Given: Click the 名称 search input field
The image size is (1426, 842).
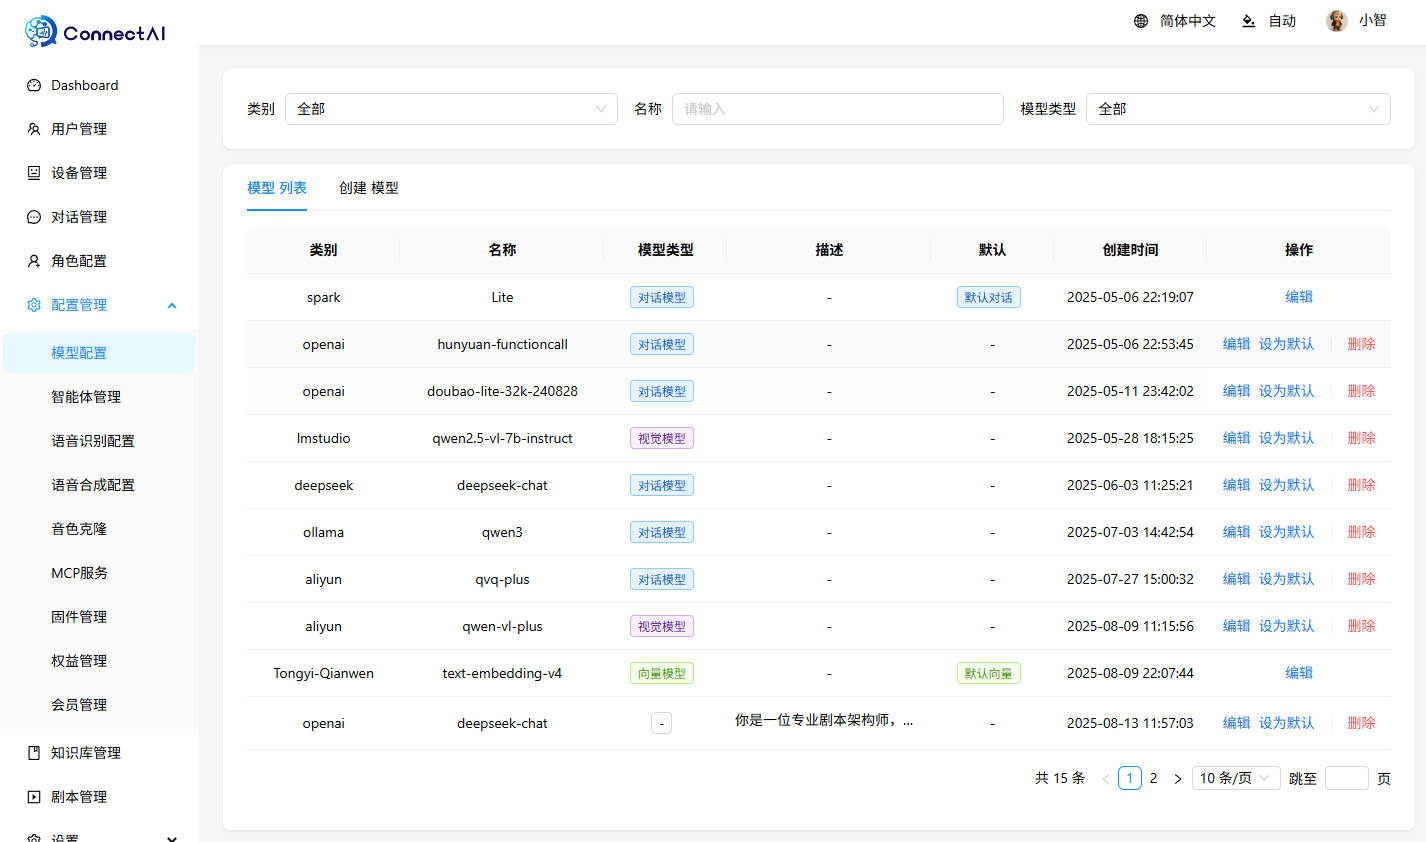Looking at the screenshot, I should pos(838,109).
